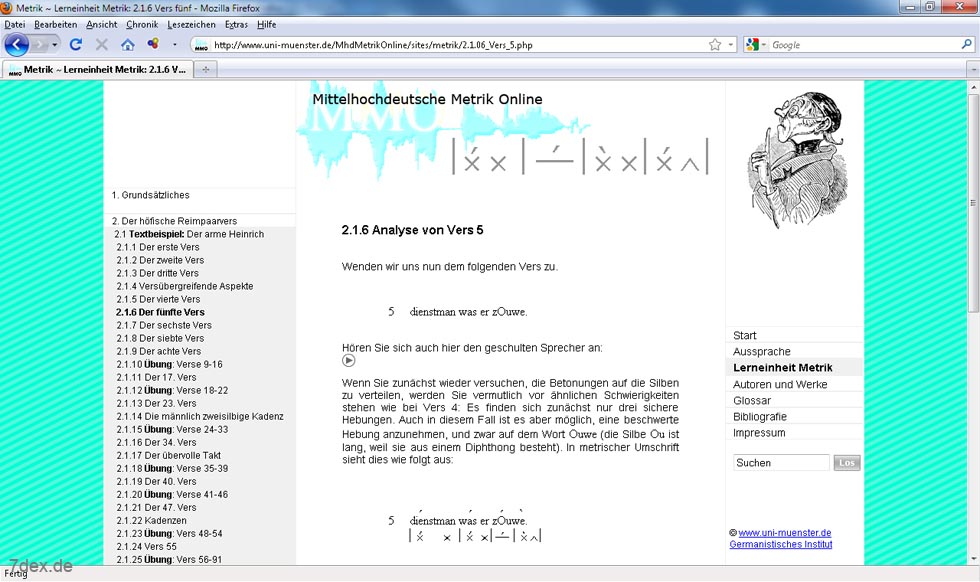980x582 pixels.
Task: Open 2.1.17 Der übervolle Takt
Action: tap(168, 456)
